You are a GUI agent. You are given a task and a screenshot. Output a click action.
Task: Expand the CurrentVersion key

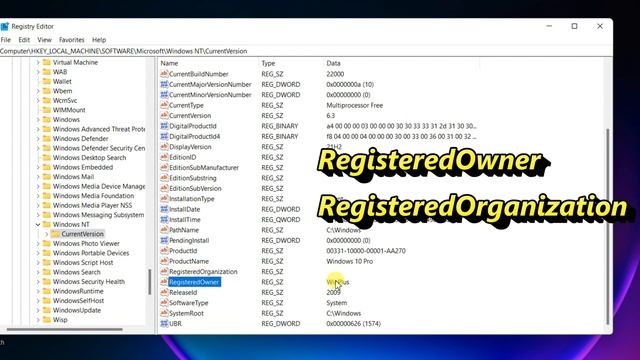click(47, 234)
